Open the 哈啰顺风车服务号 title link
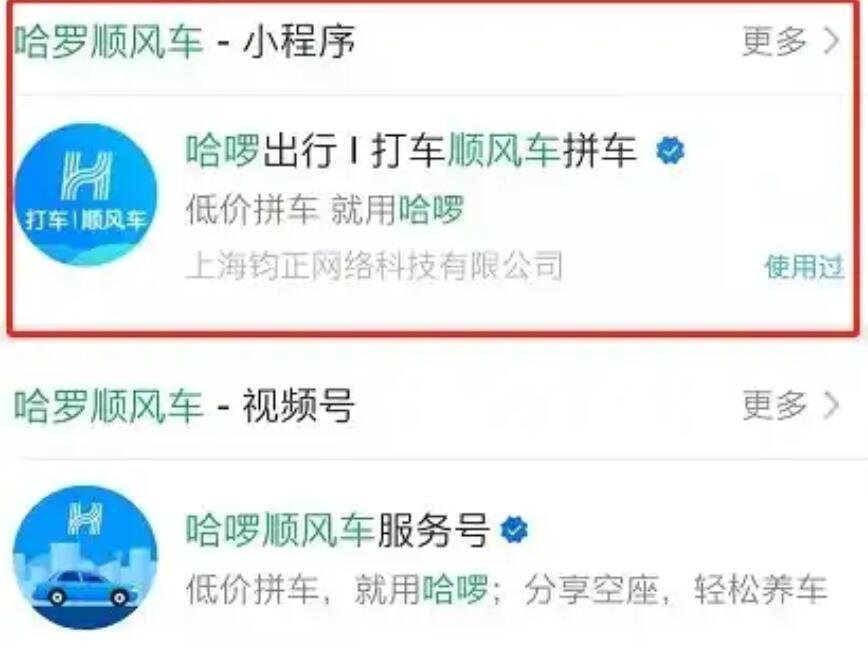 point(338,530)
